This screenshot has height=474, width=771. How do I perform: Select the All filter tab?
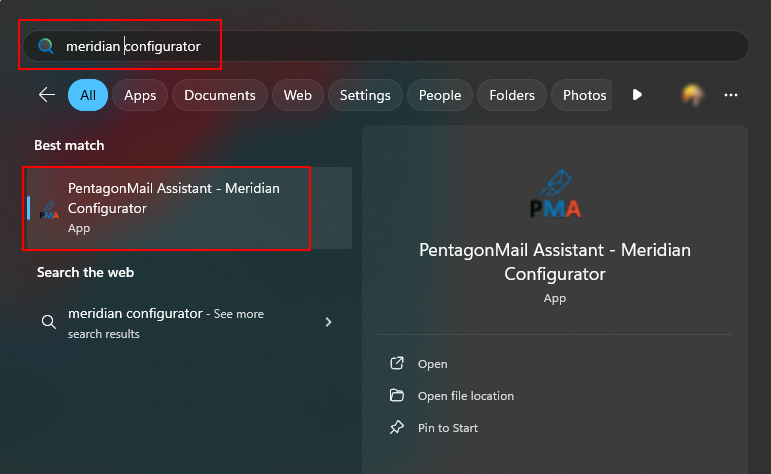[88, 95]
